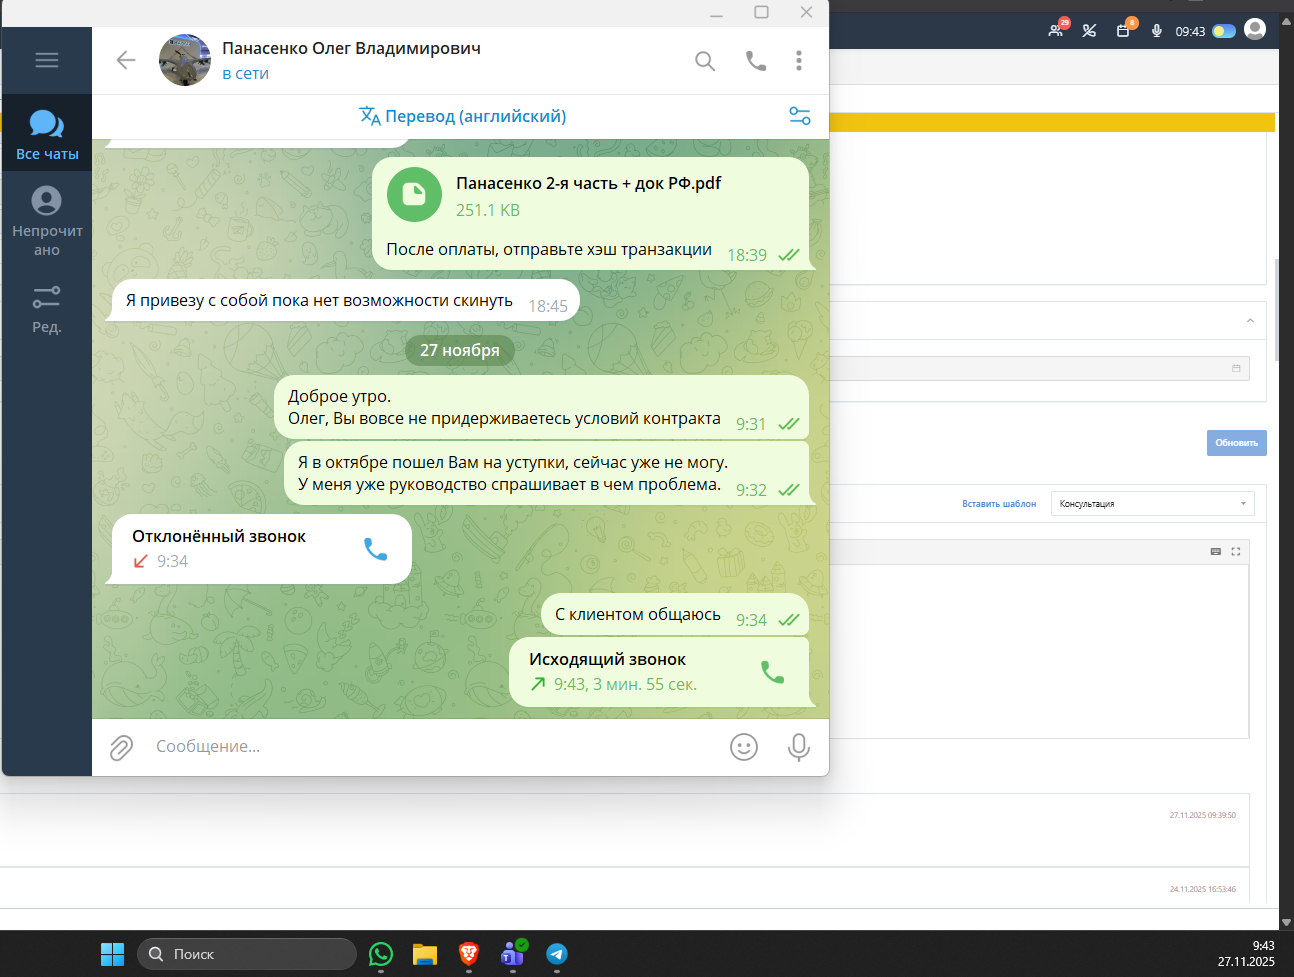Click the taskbar Поиск search box
The height and width of the screenshot is (977, 1294).
[247, 954]
